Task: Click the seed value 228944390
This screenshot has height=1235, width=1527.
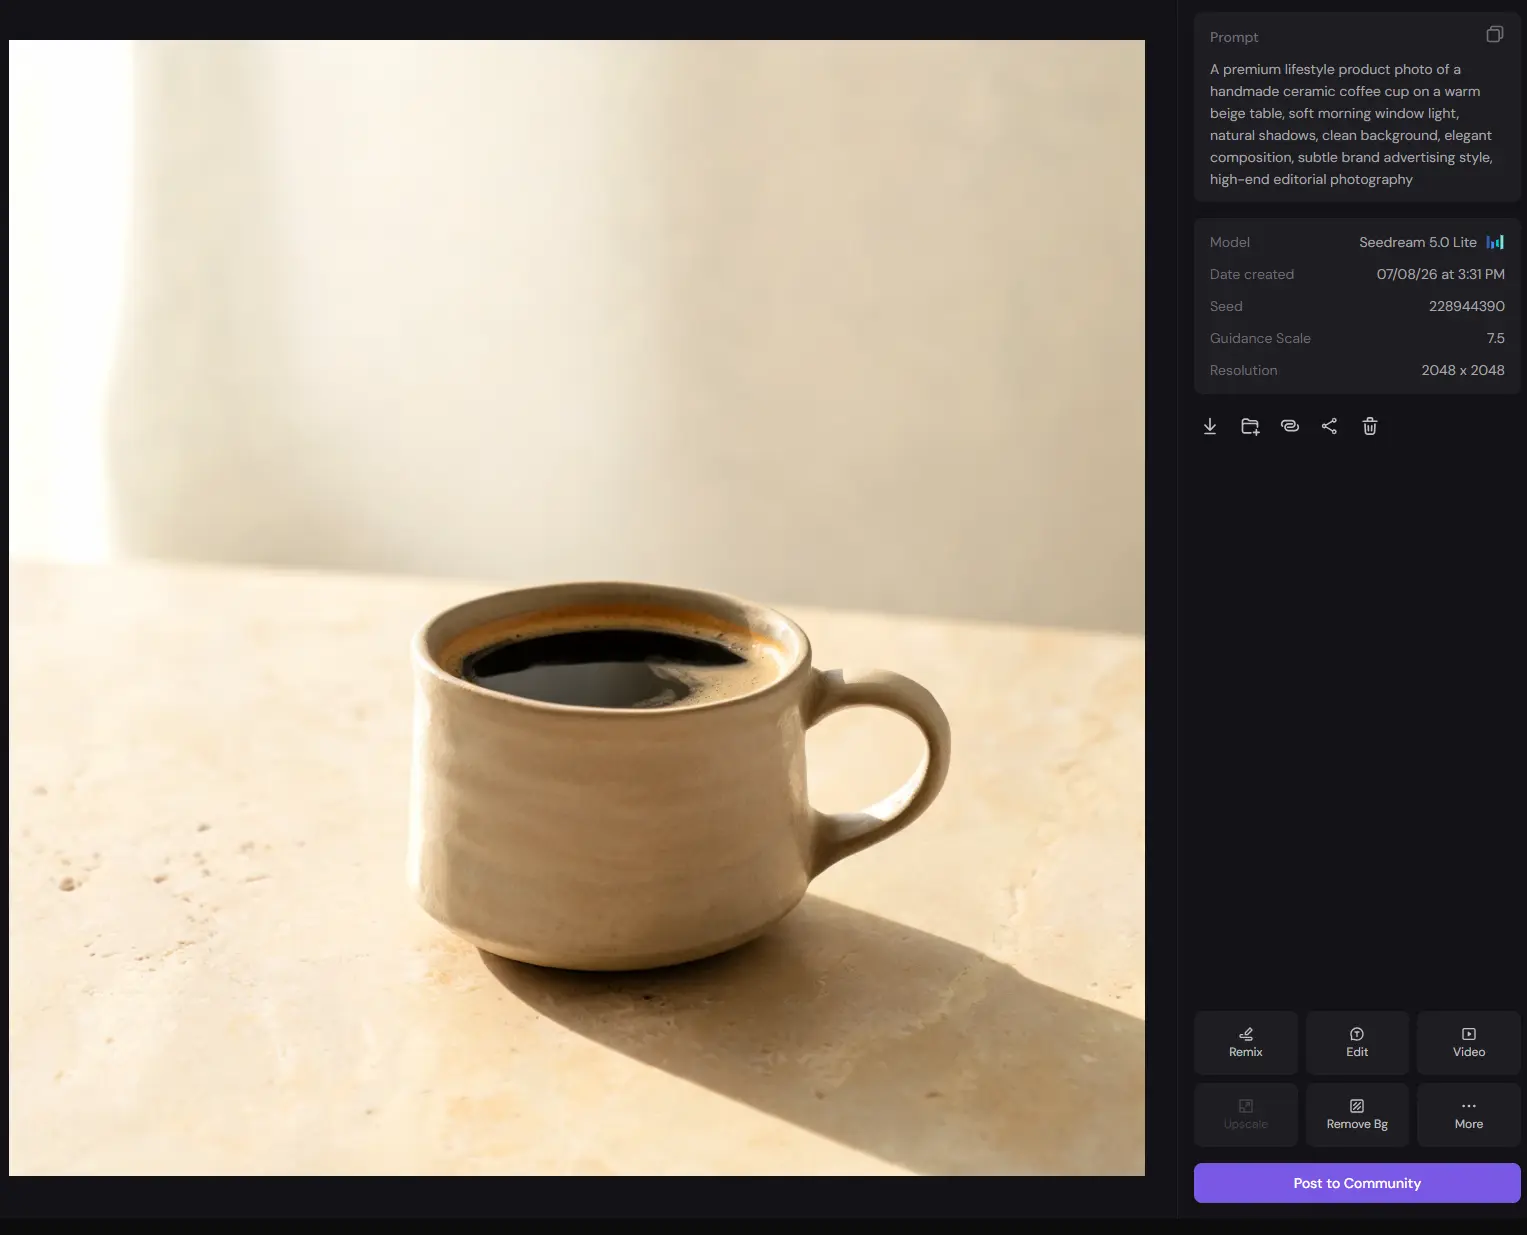Action: 1466,306
